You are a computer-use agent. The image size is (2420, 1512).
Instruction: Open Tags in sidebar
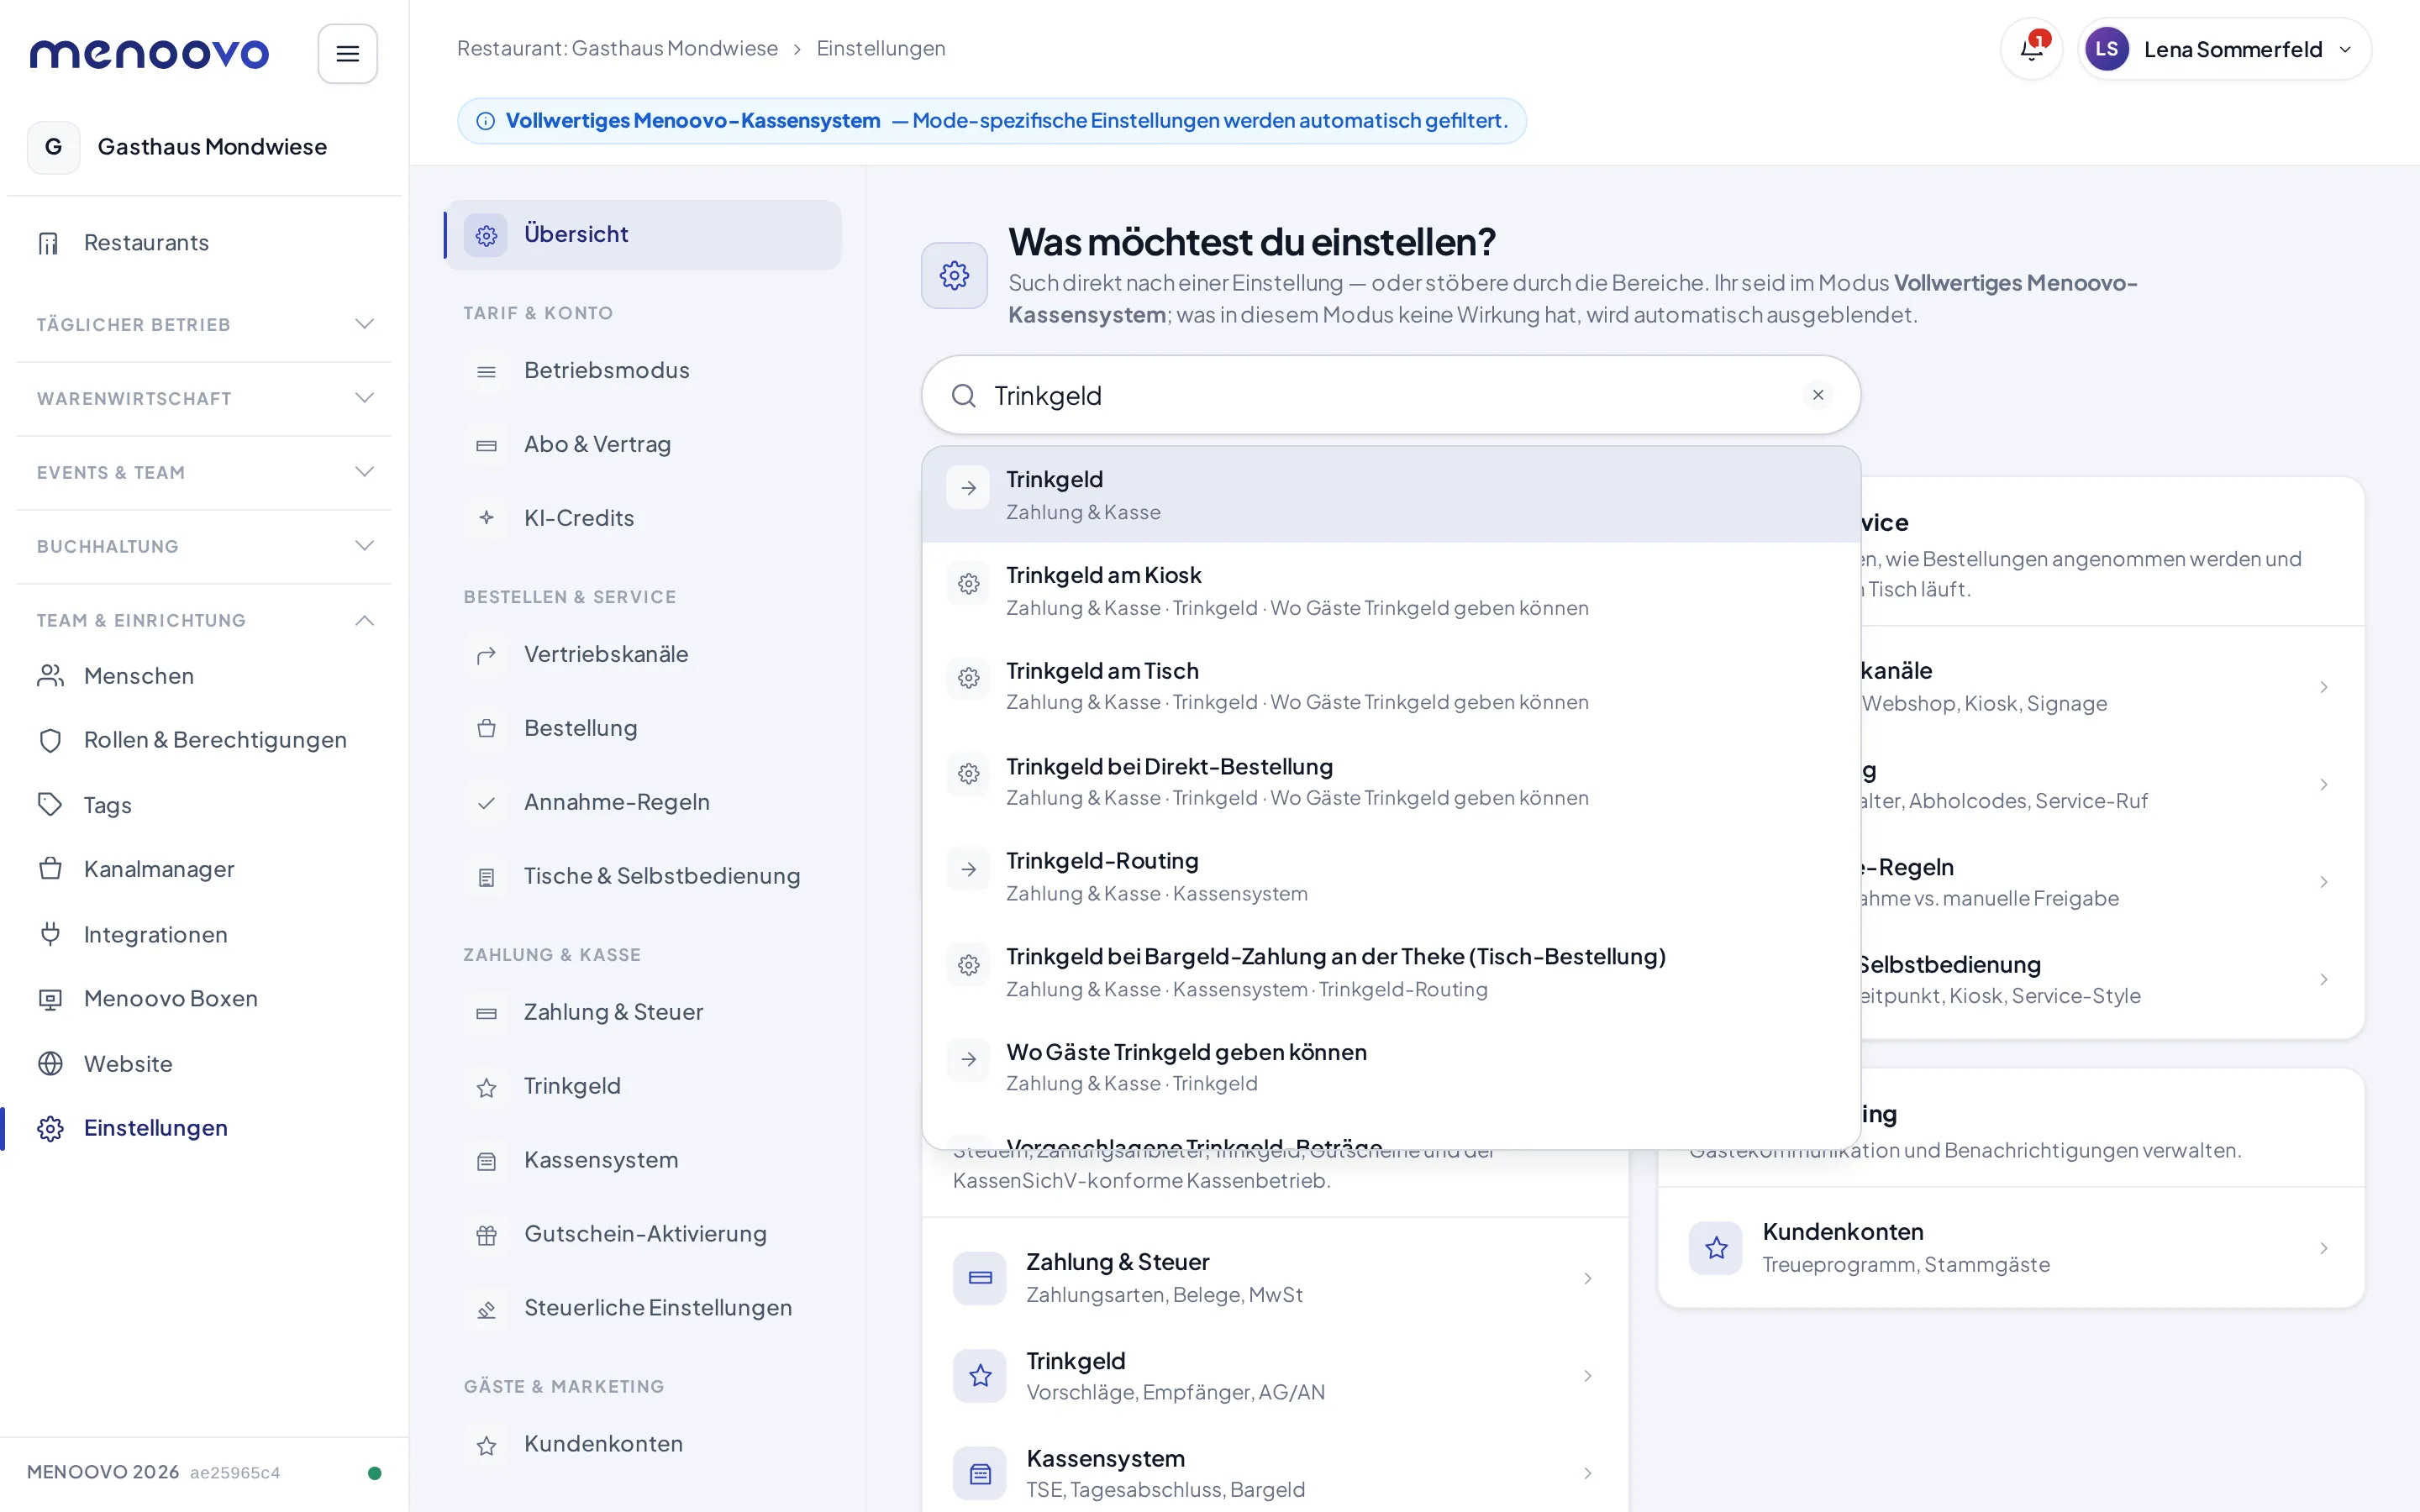click(204, 805)
